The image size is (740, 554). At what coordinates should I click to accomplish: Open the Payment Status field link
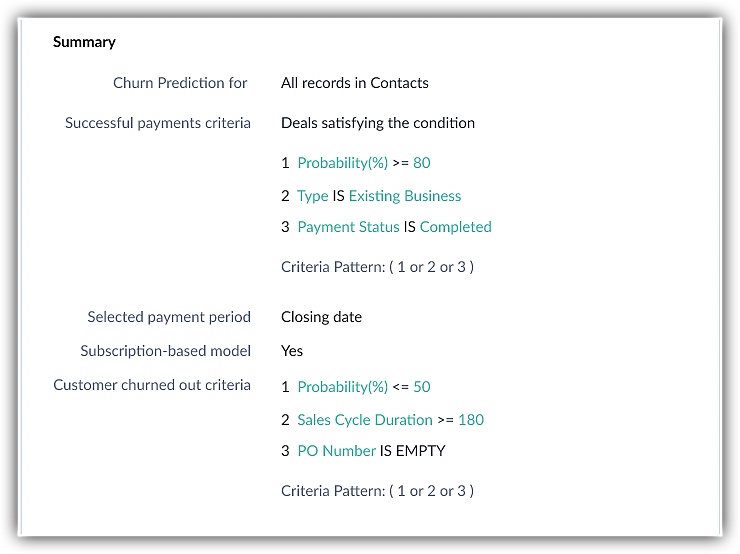coord(348,227)
